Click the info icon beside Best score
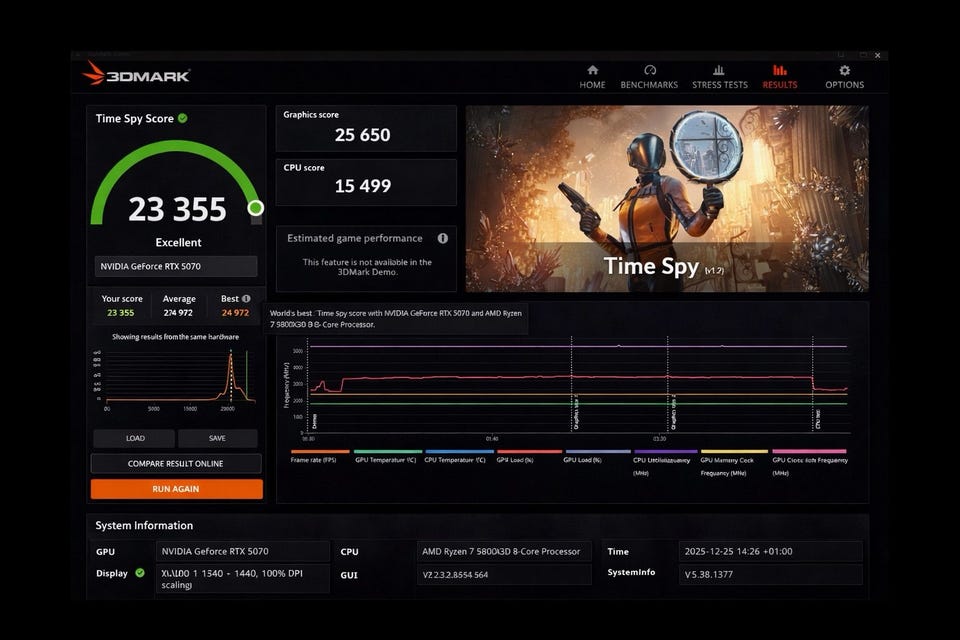Image resolution: width=960 pixels, height=640 pixels. point(246,299)
